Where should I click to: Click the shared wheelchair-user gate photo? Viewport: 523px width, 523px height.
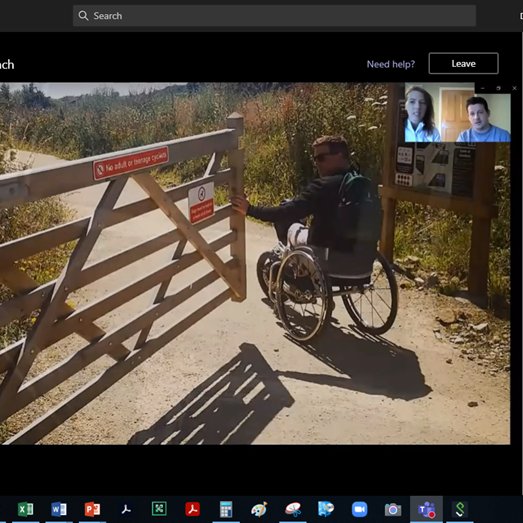(255, 263)
